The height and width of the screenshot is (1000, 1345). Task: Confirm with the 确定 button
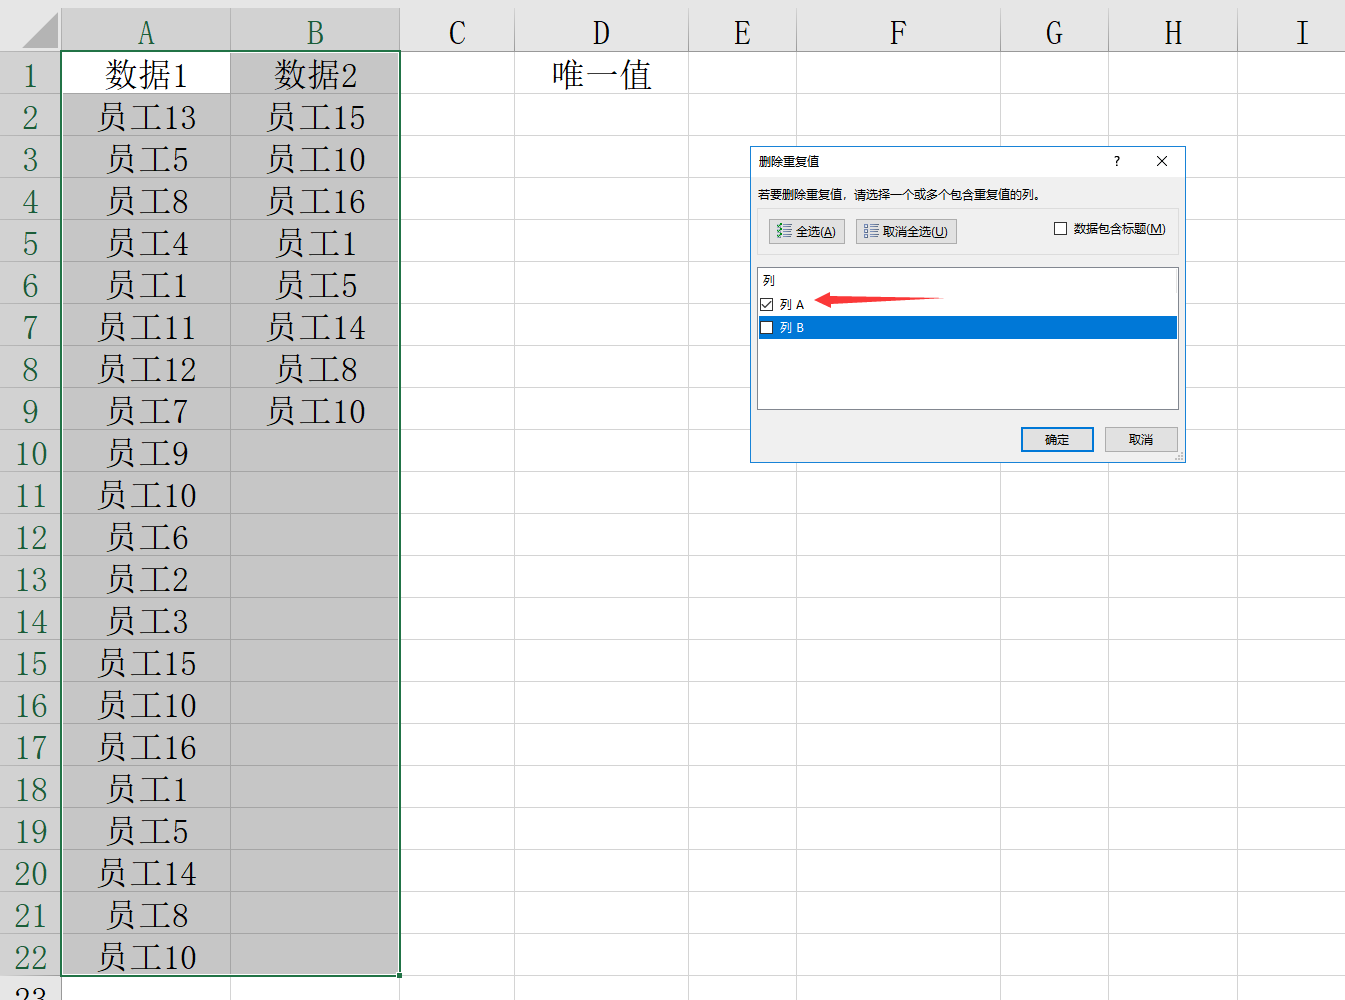tap(1057, 440)
